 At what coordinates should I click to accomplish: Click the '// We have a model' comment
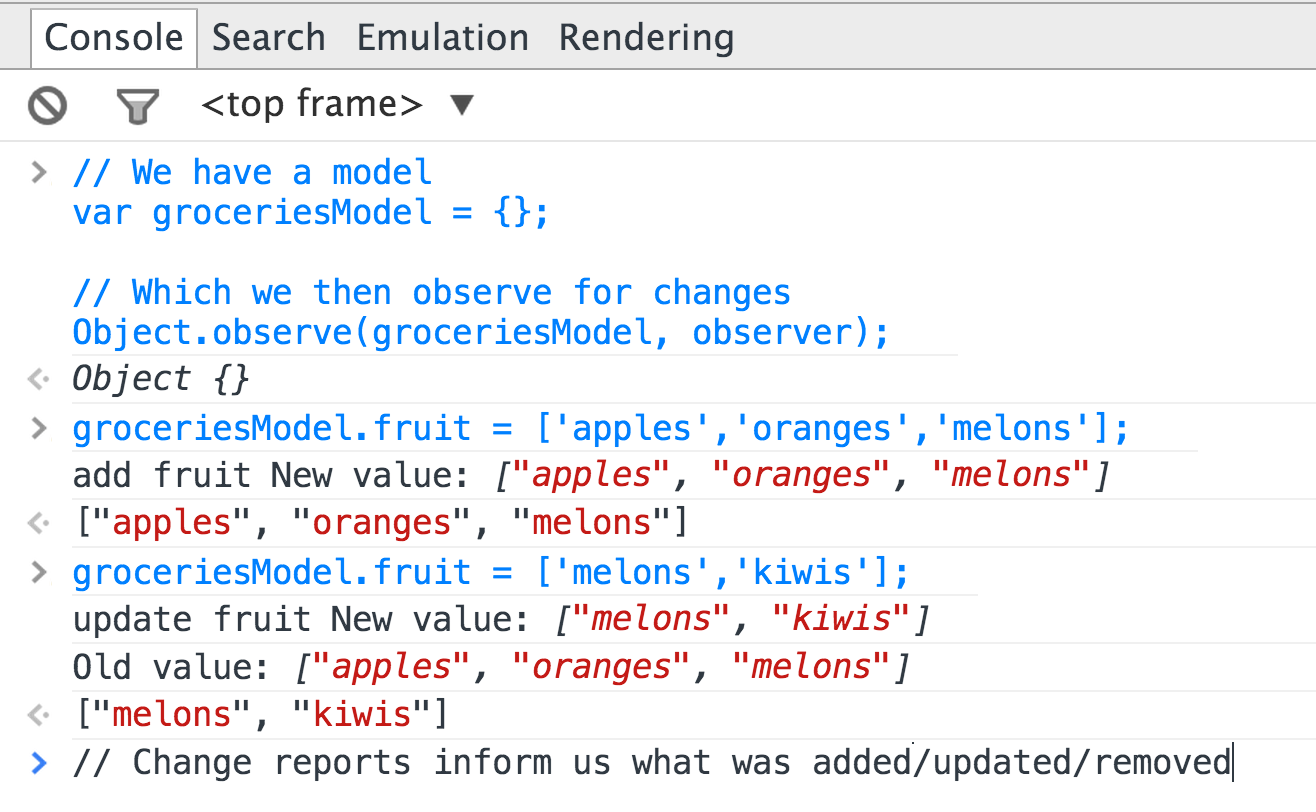pyautogui.click(x=252, y=172)
